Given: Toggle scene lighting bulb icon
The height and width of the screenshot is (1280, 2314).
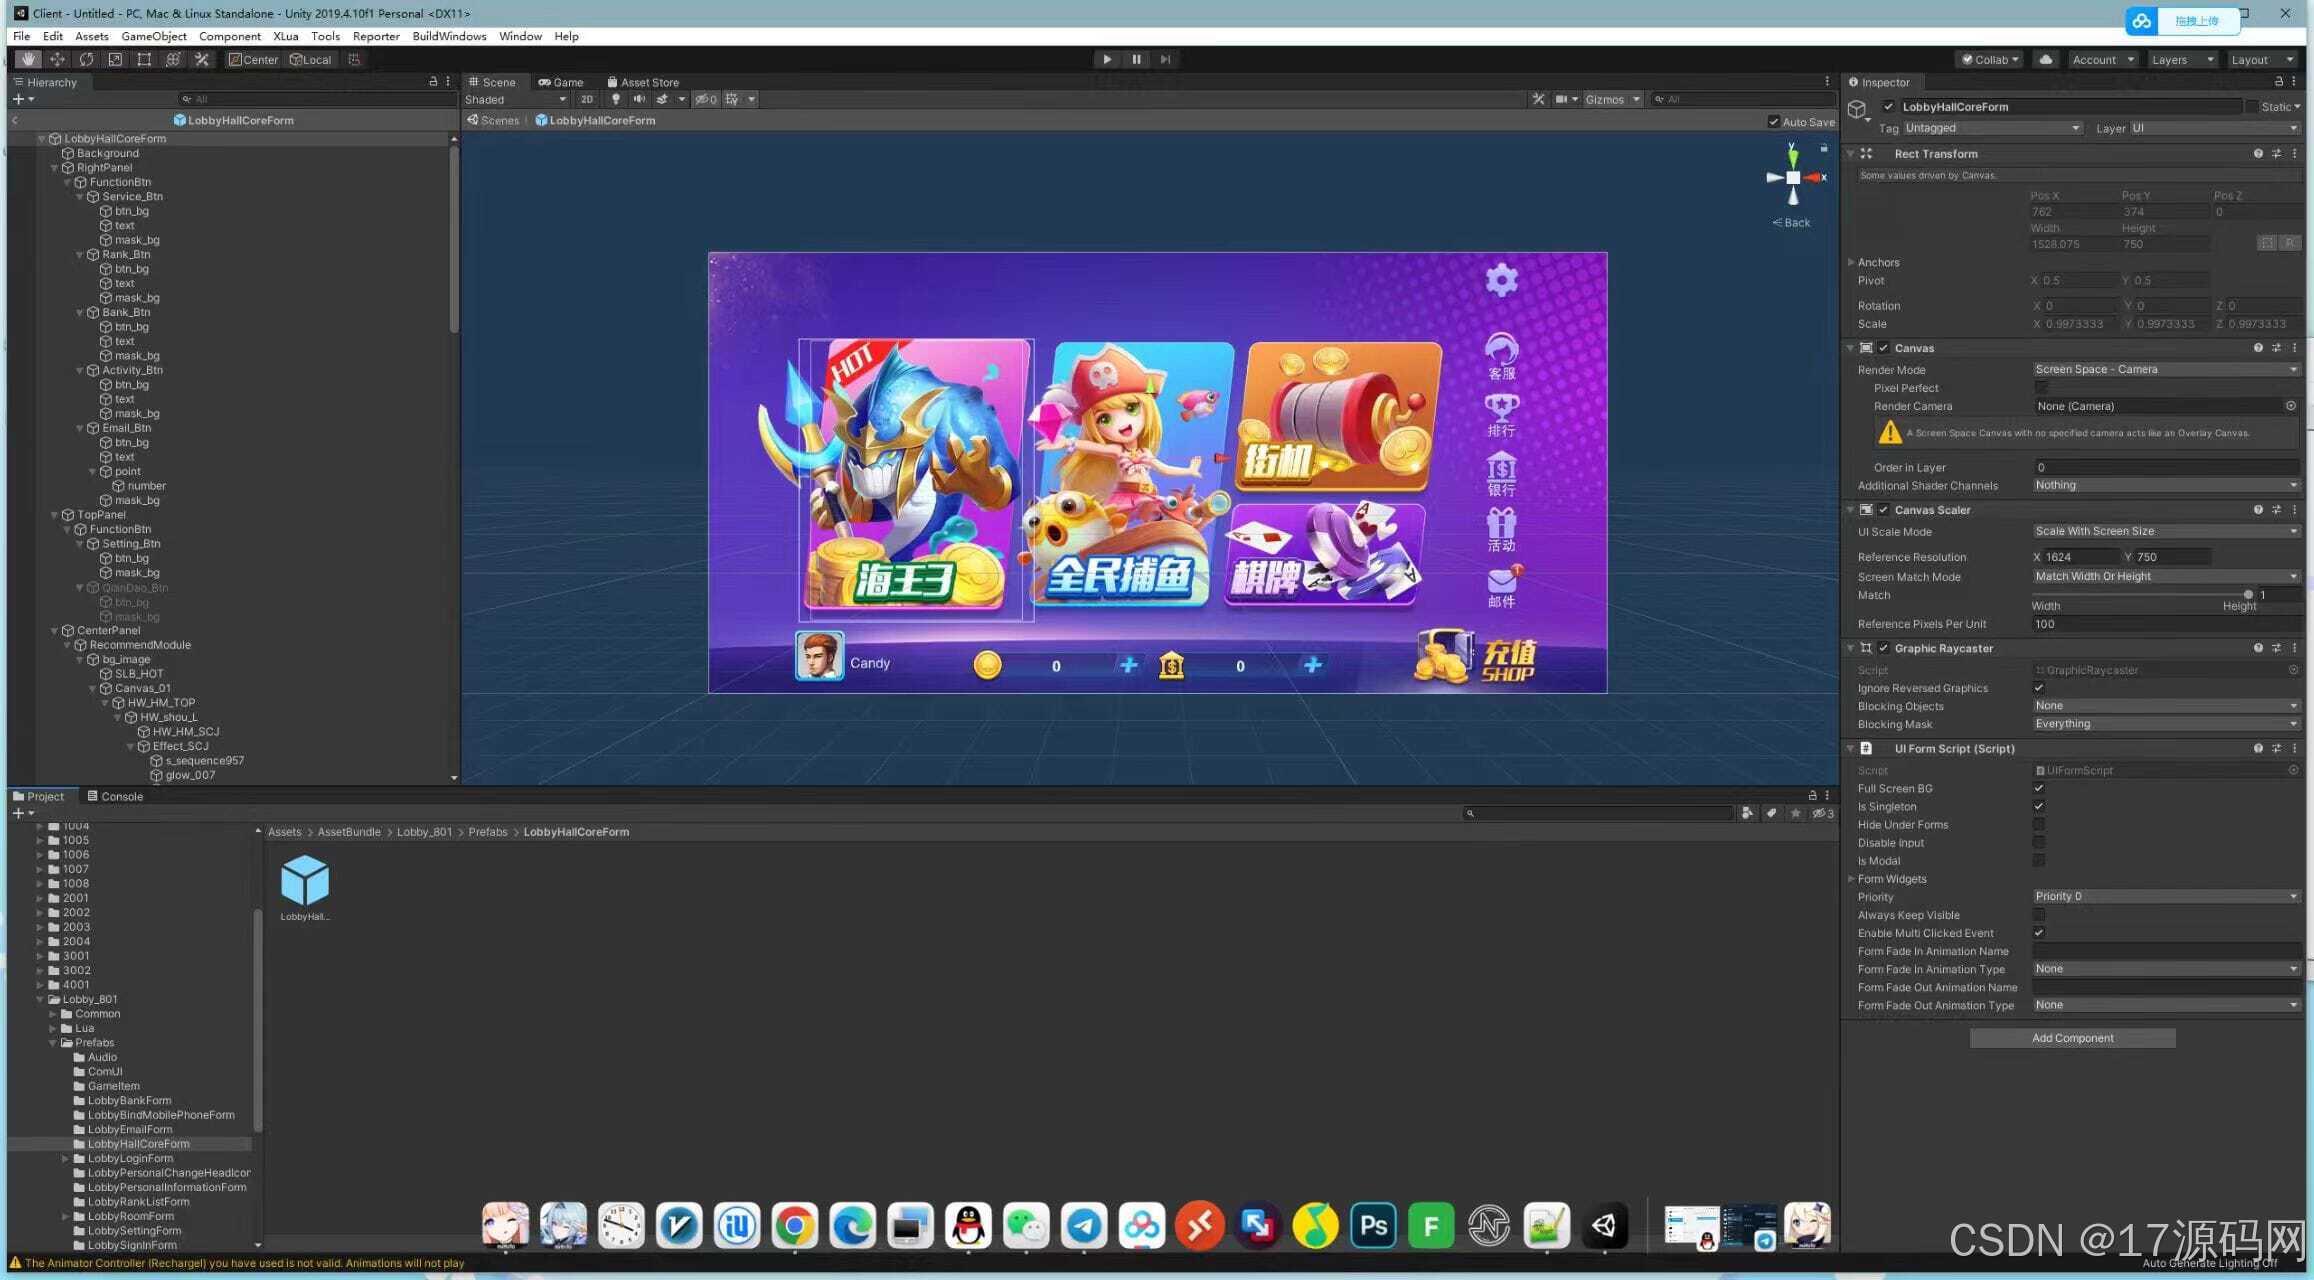Looking at the screenshot, I should pyautogui.click(x=616, y=99).
